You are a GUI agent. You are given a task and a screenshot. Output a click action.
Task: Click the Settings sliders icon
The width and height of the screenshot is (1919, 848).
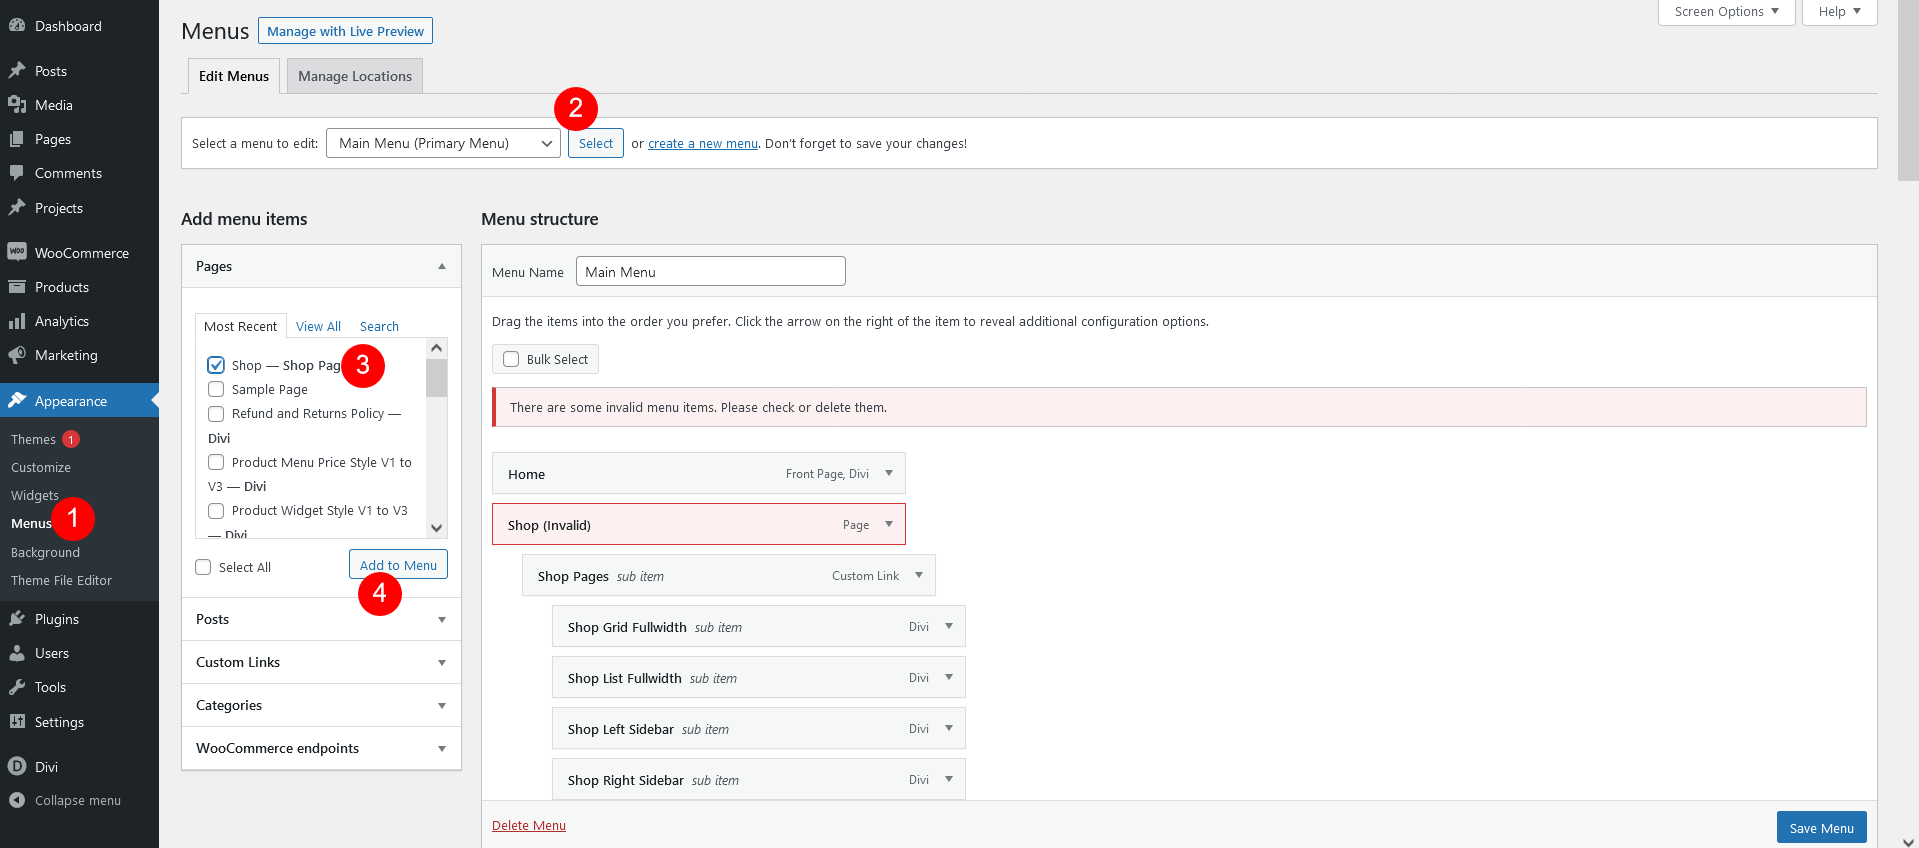17,722
